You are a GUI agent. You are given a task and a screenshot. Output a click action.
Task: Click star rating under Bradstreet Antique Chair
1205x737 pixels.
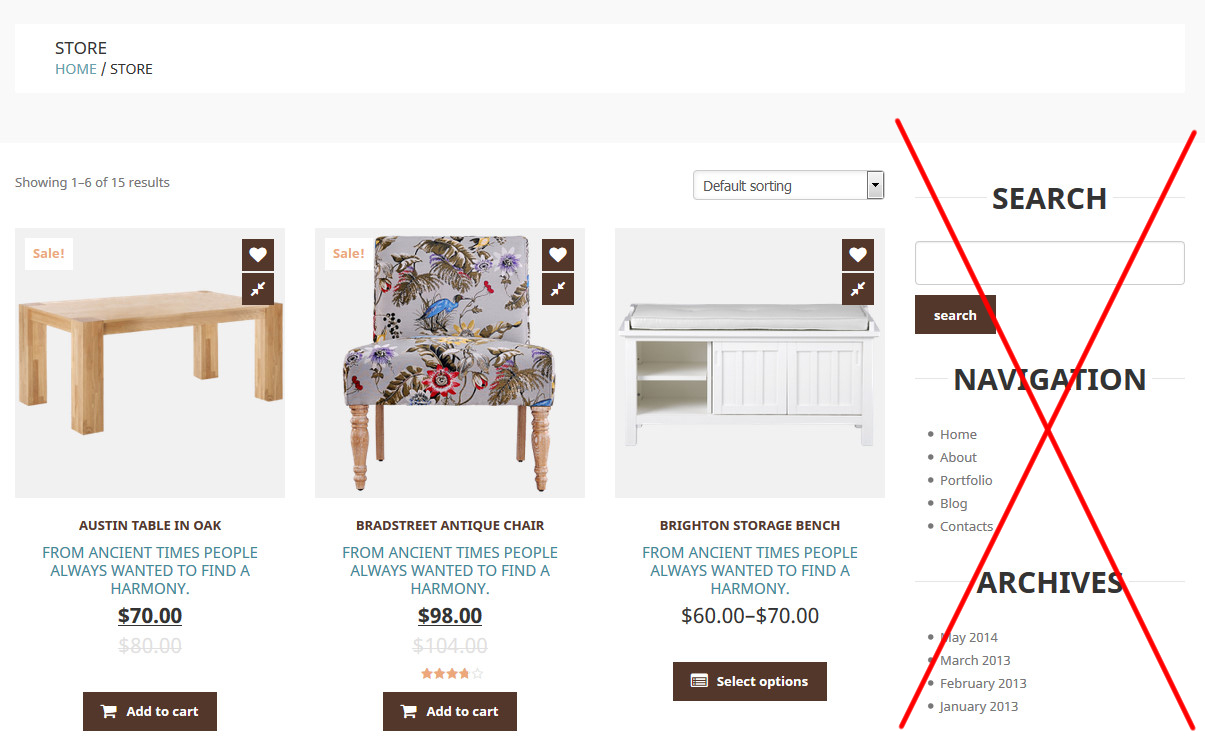tap(452, 674)
